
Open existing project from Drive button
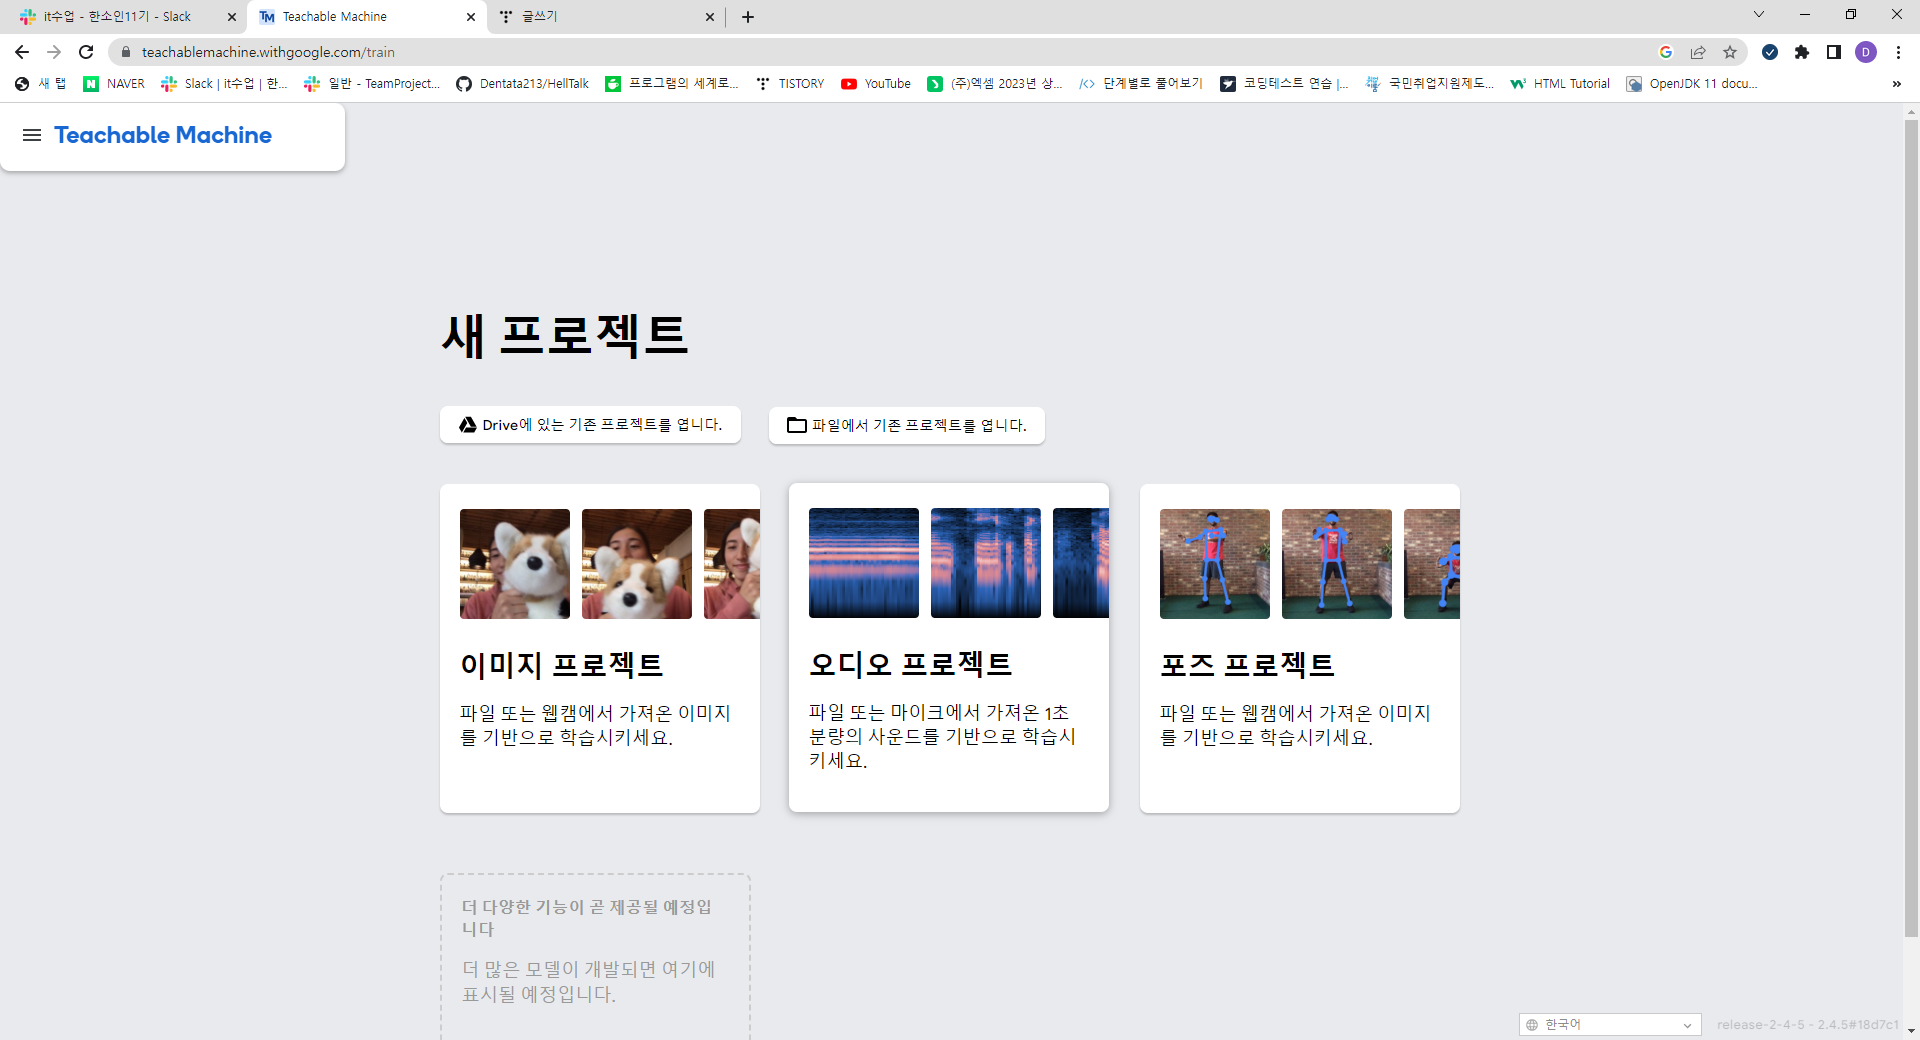pyautogui.click(x=590, y=425)
